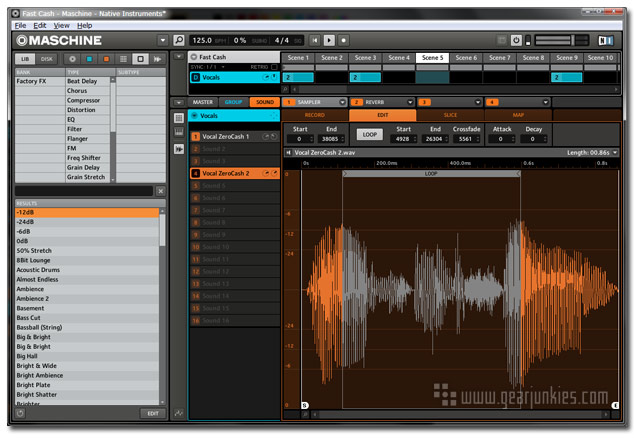Screen dimensions: 634x438
Task: Toggle the audio engine power button
Action: click(516, 40)
